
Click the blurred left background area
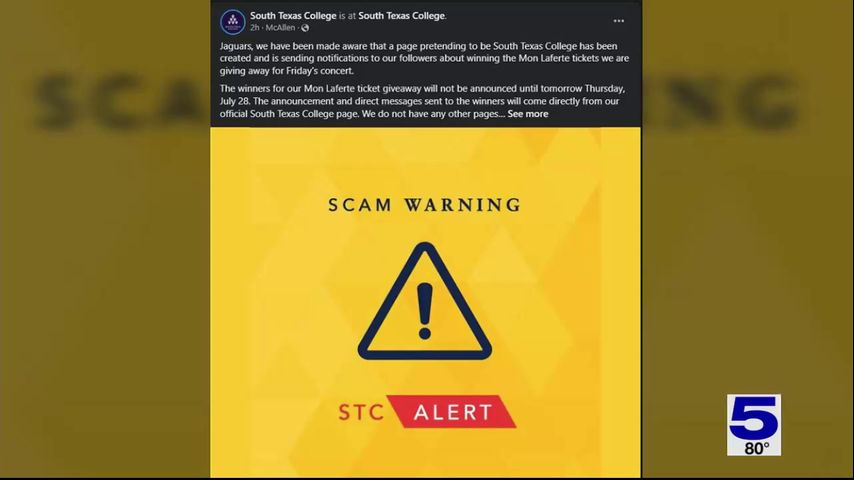coord(105,240)
